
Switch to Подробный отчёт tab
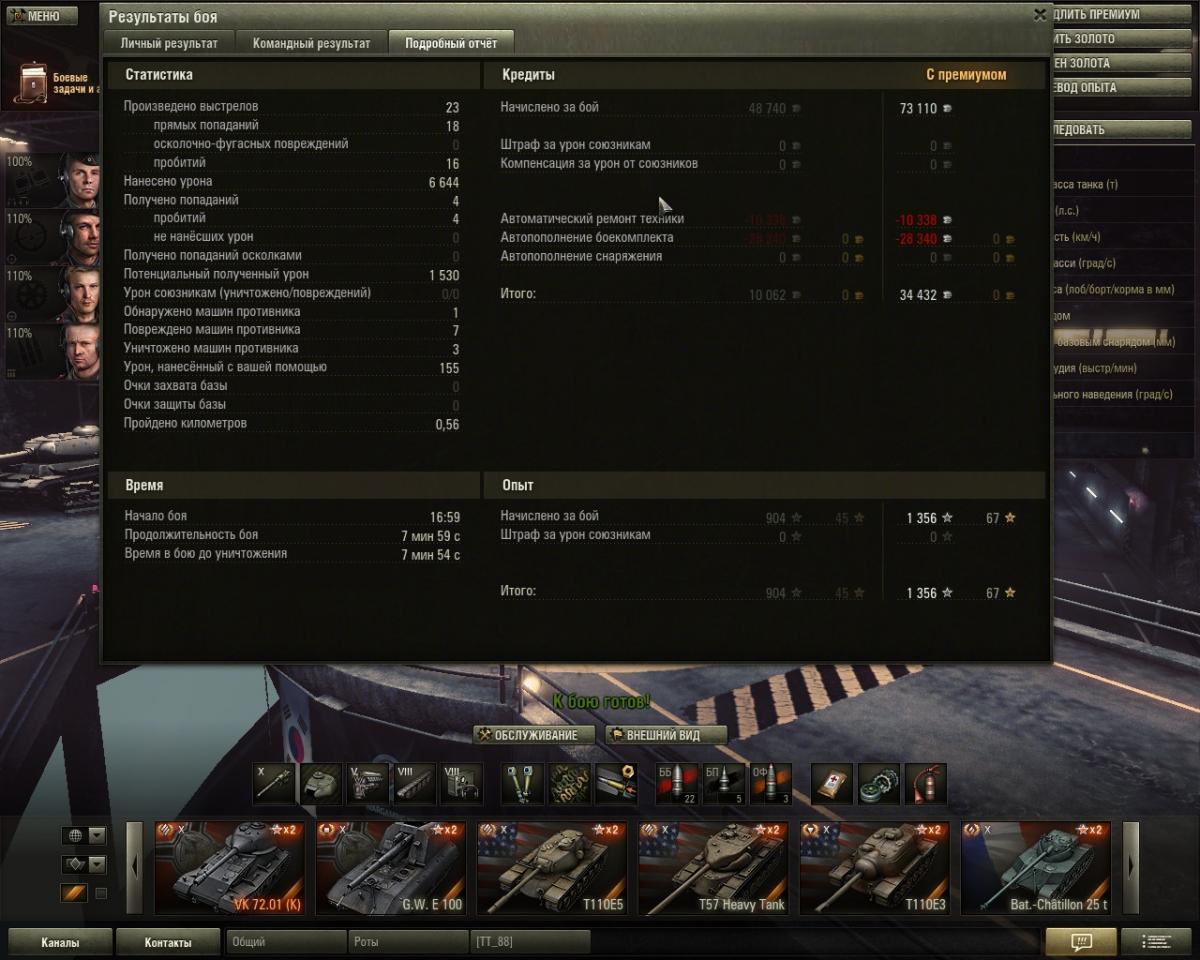[450, 43]
